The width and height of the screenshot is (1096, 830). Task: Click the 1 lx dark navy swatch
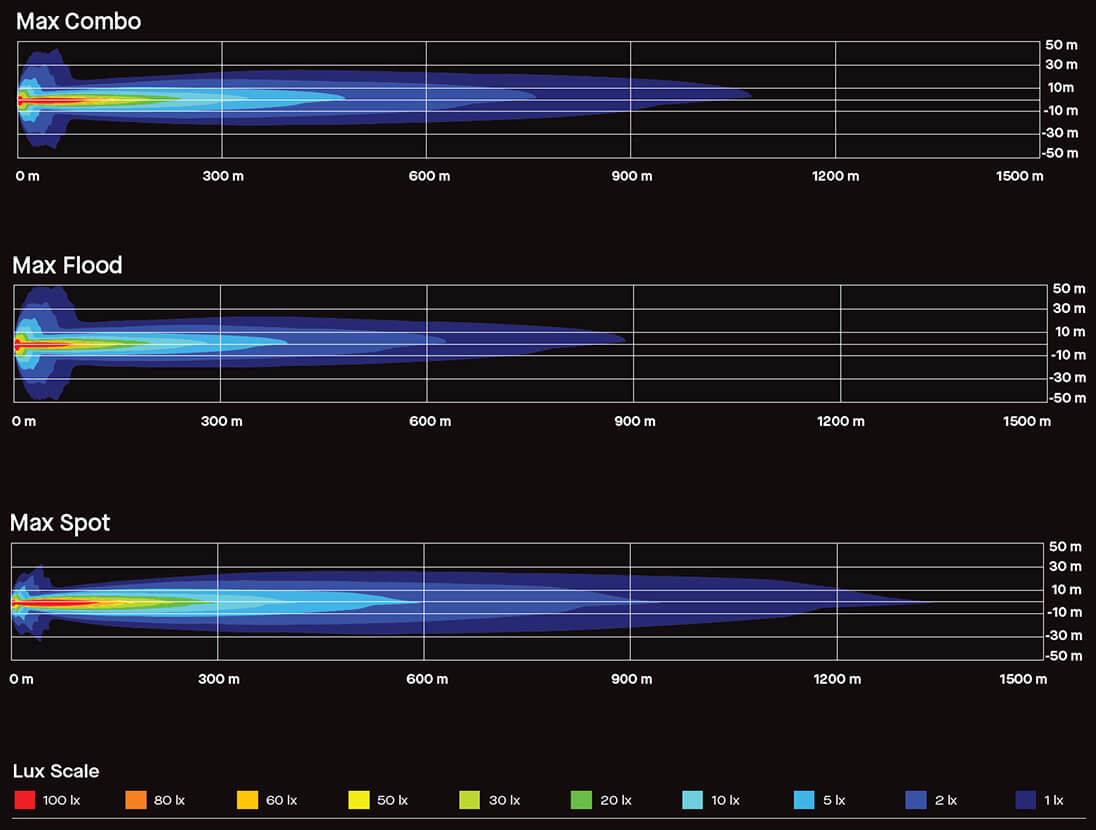pos(1026,800)
